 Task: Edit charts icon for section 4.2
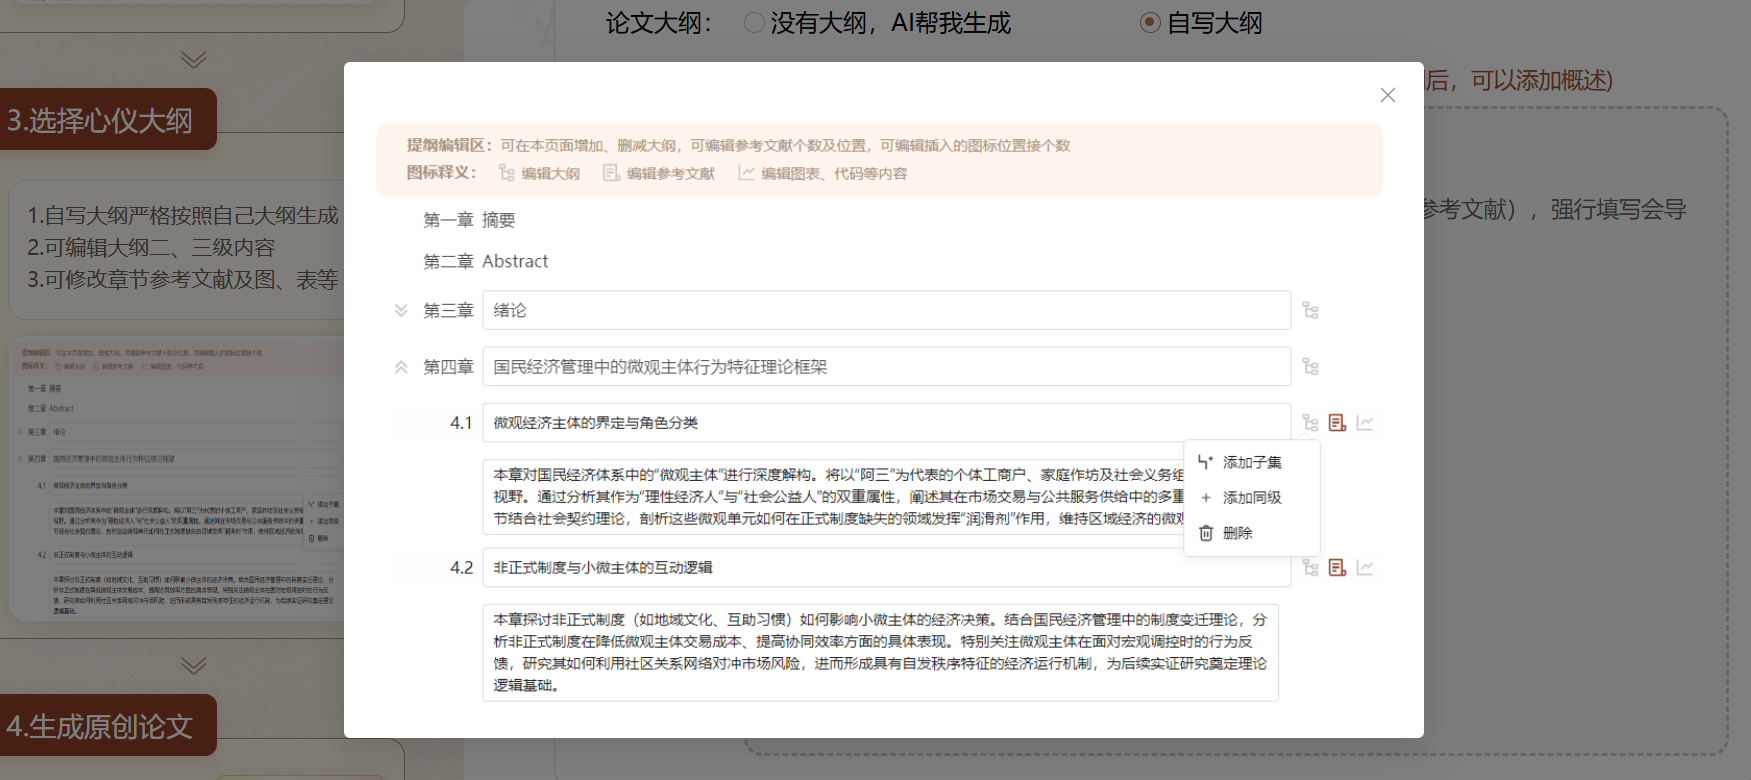point(1365,568)
